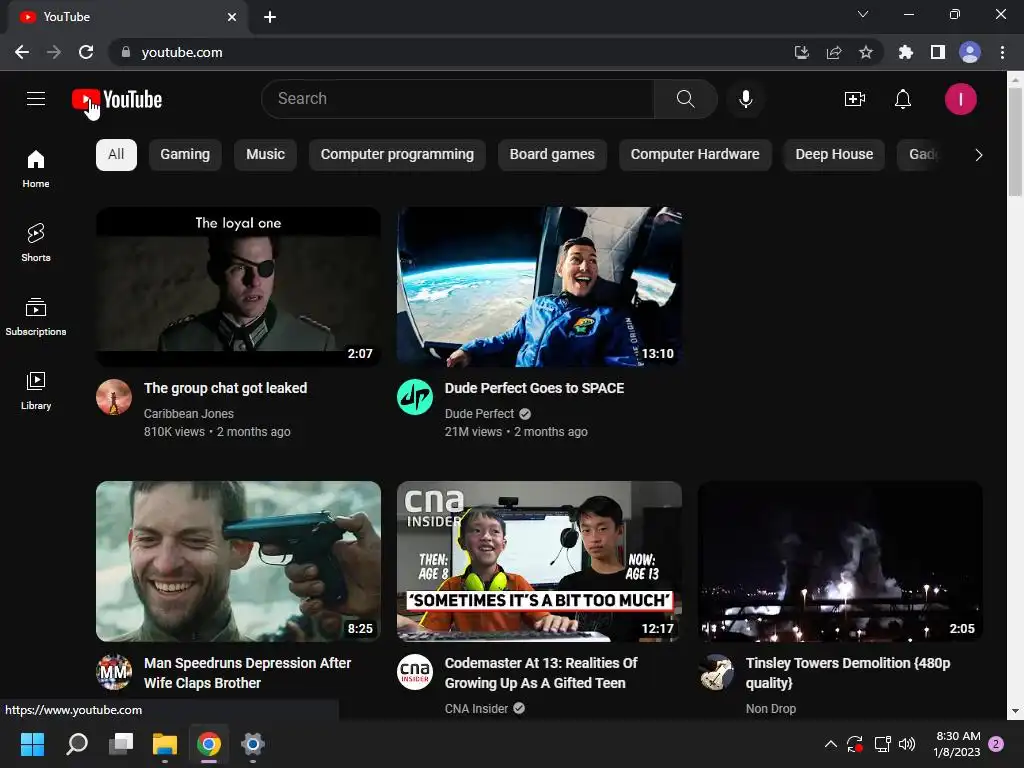Screen dimensions: 1024x768
Task: Open the taskbar clock and date
Action: (x=957, y=744)
